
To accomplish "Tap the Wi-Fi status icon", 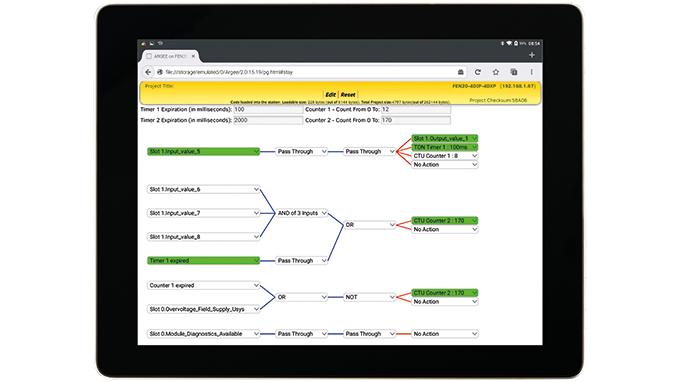I will (x=509, y=43).
